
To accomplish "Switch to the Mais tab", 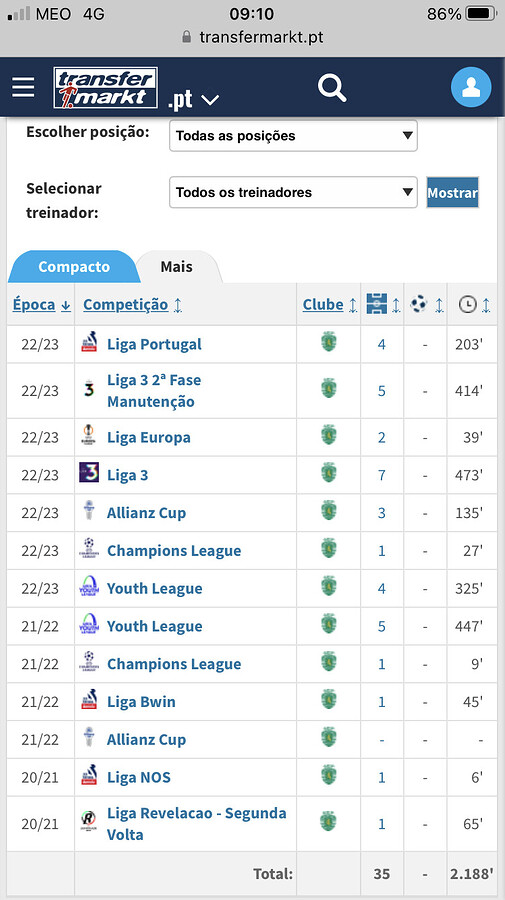I will [x=177, y=267].
